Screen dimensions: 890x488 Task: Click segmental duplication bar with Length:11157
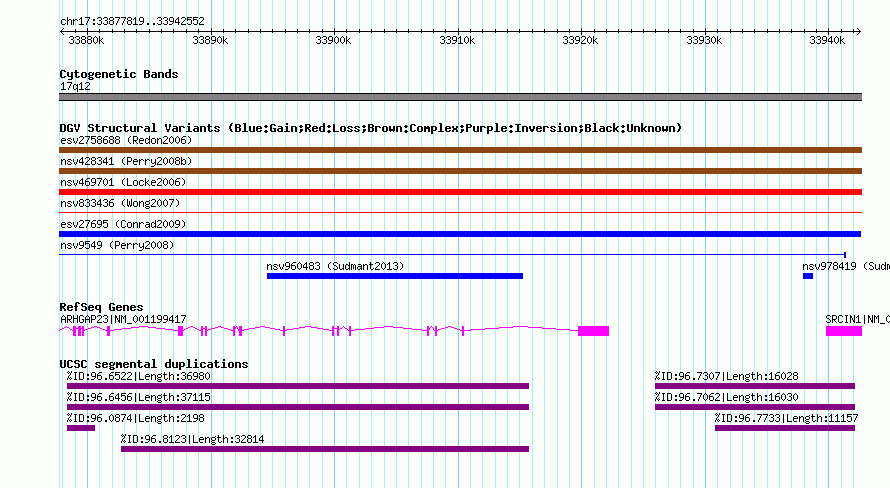tap(785, 428)
